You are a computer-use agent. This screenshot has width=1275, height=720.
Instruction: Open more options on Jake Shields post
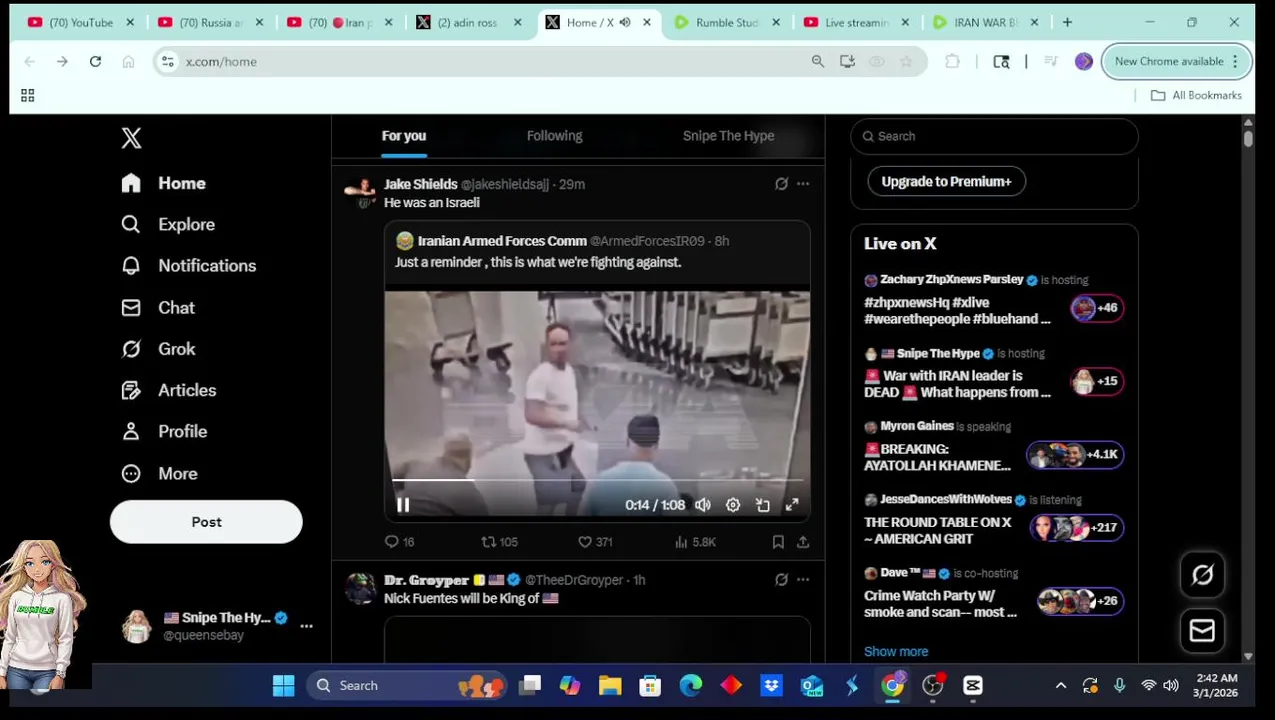click(803, 184)
